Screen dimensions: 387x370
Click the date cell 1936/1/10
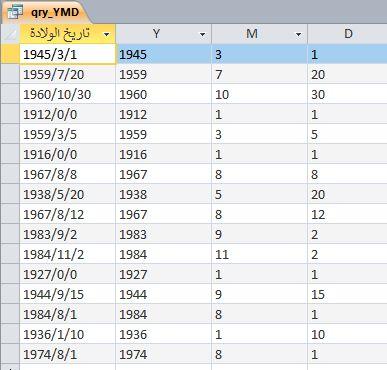click(x=68, y=334)
